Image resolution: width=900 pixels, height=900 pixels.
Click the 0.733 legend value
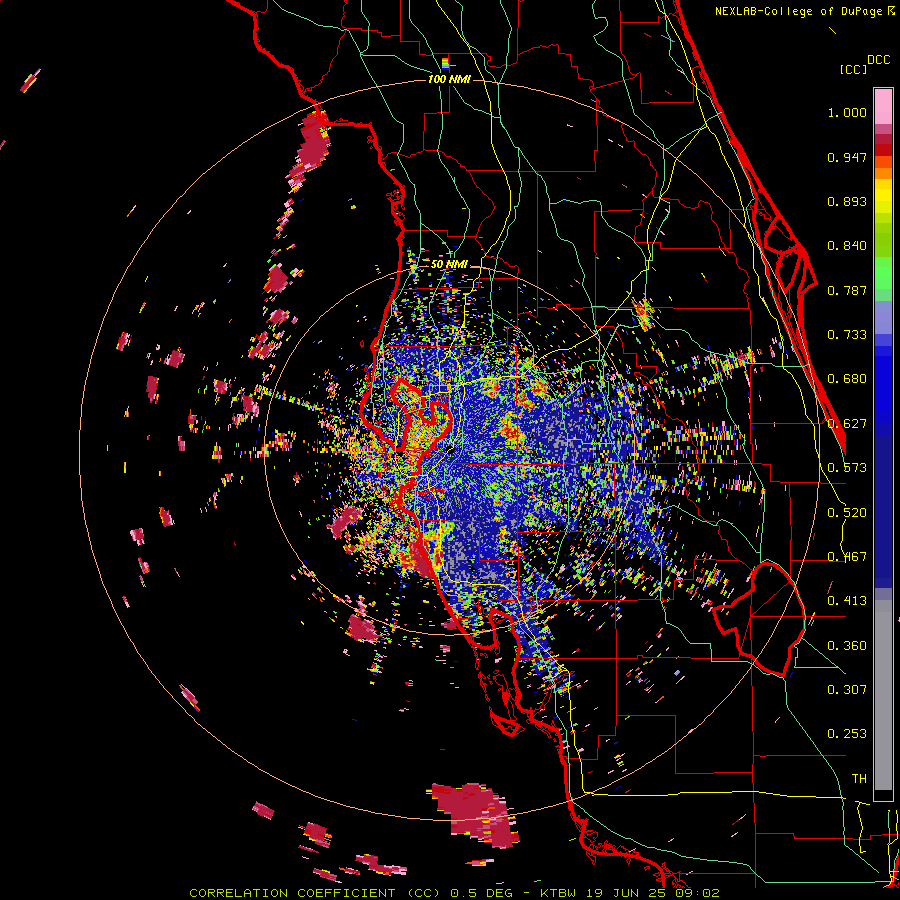pyautogui.click(x=847, y=335)
